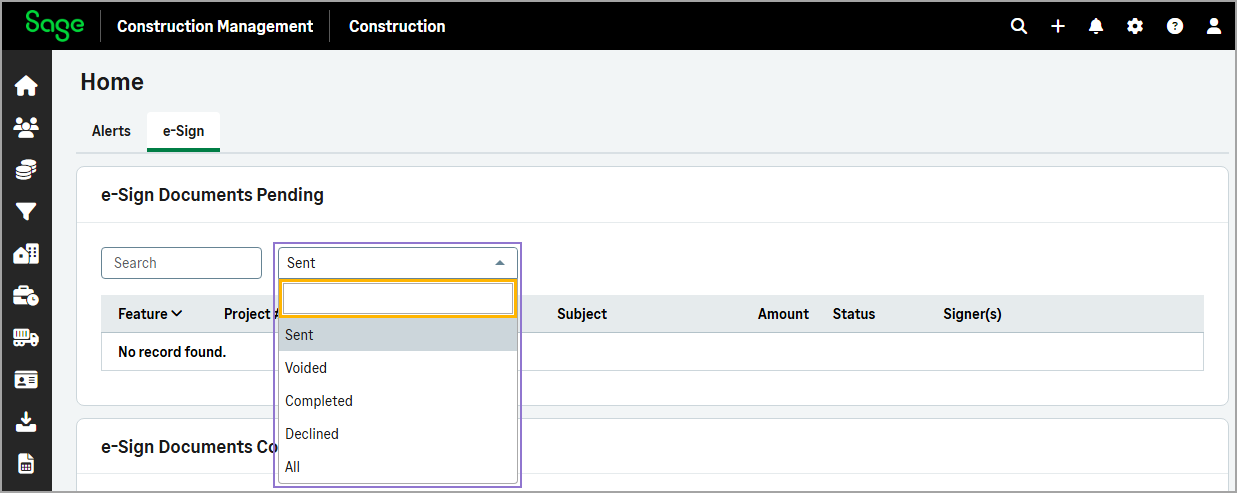Click the search magnifier in top bar

[1019, 27]
